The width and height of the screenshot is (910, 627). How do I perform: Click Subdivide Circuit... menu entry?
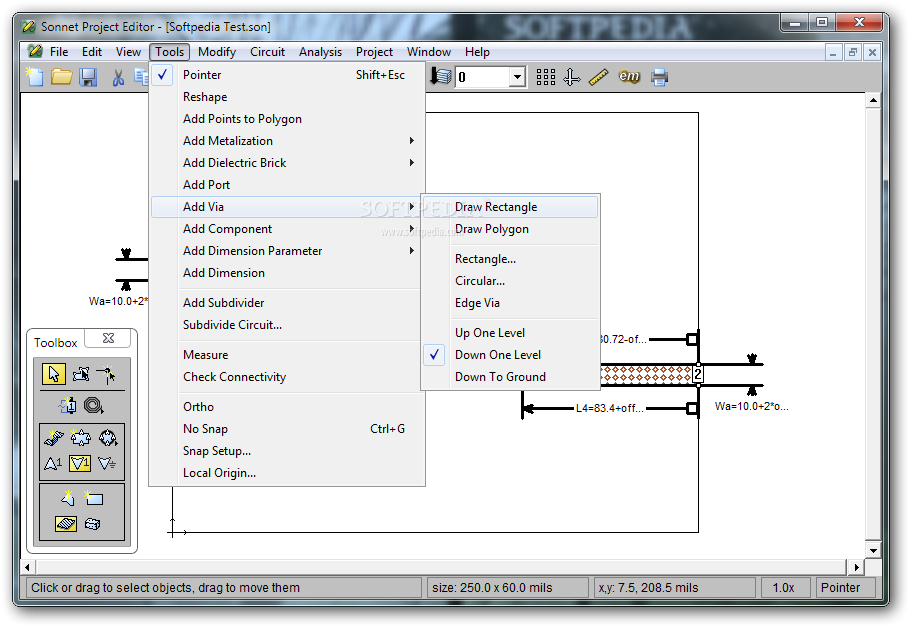click(x=287, y=325)
